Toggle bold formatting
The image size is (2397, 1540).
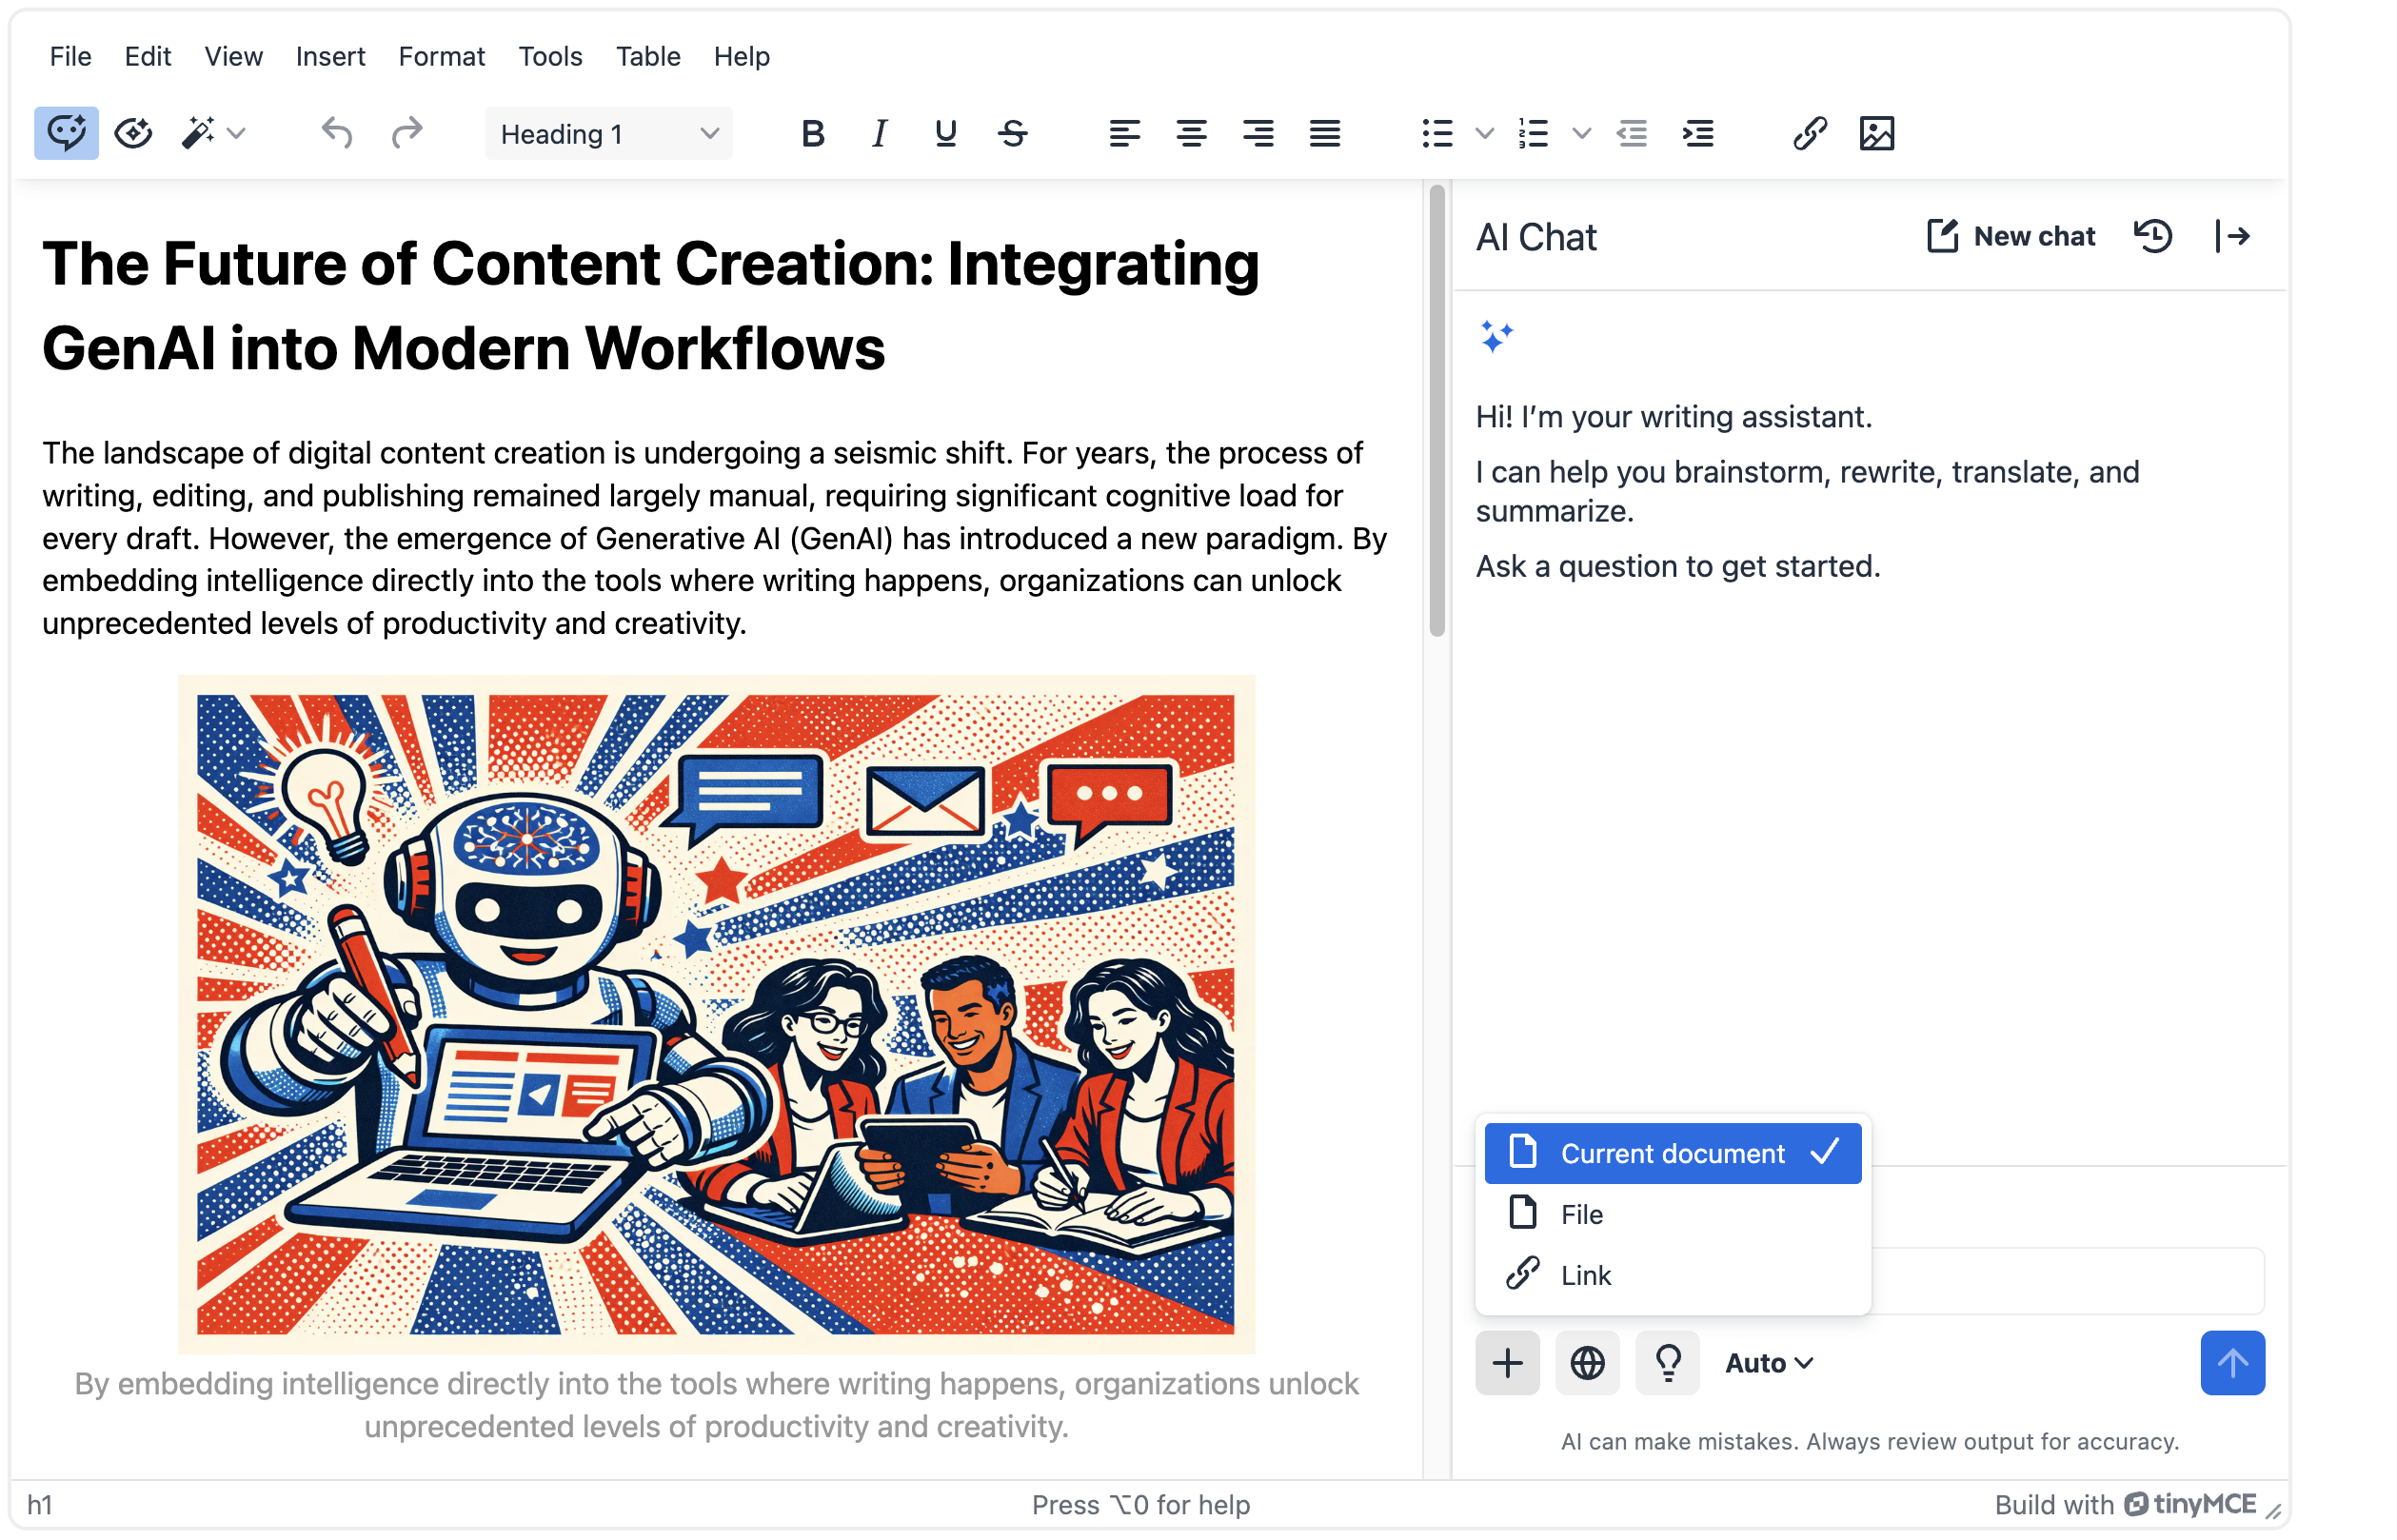tap(812, 132)
